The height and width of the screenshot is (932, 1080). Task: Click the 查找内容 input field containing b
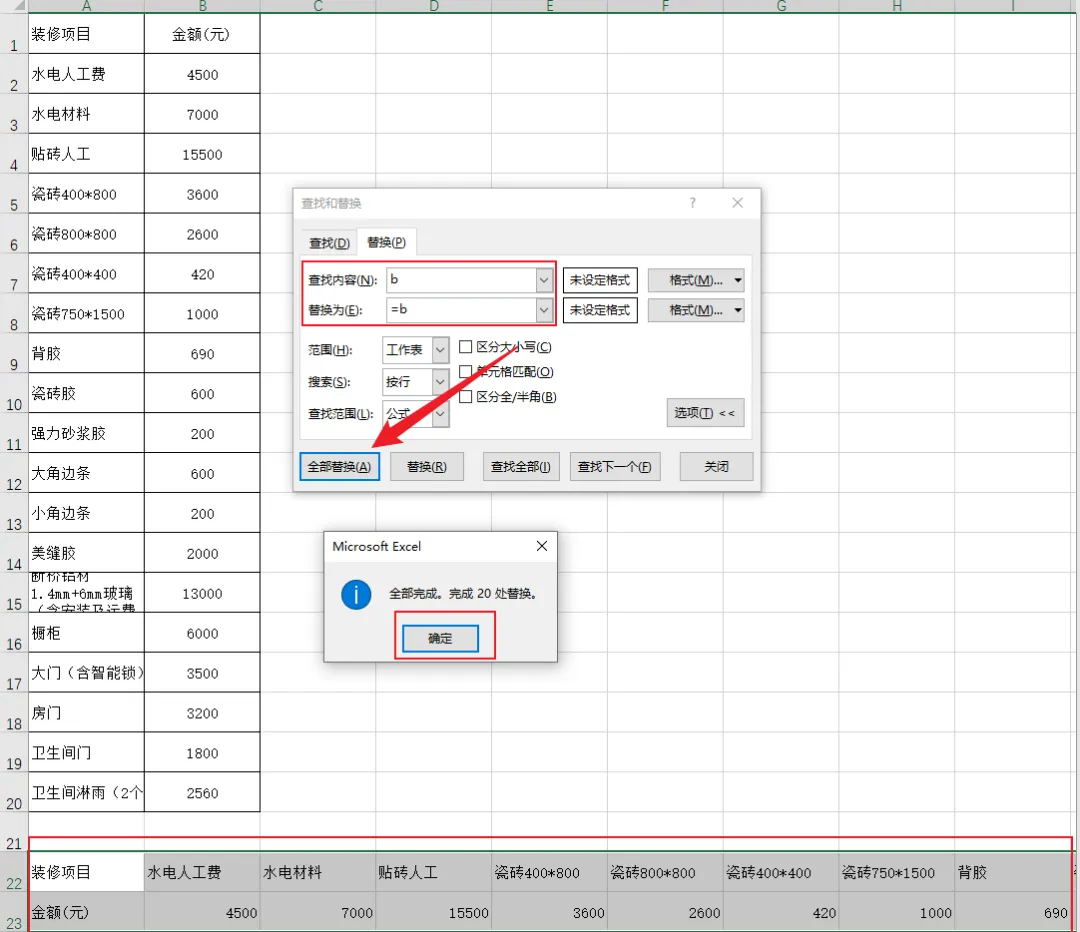(x=461, y=280)
